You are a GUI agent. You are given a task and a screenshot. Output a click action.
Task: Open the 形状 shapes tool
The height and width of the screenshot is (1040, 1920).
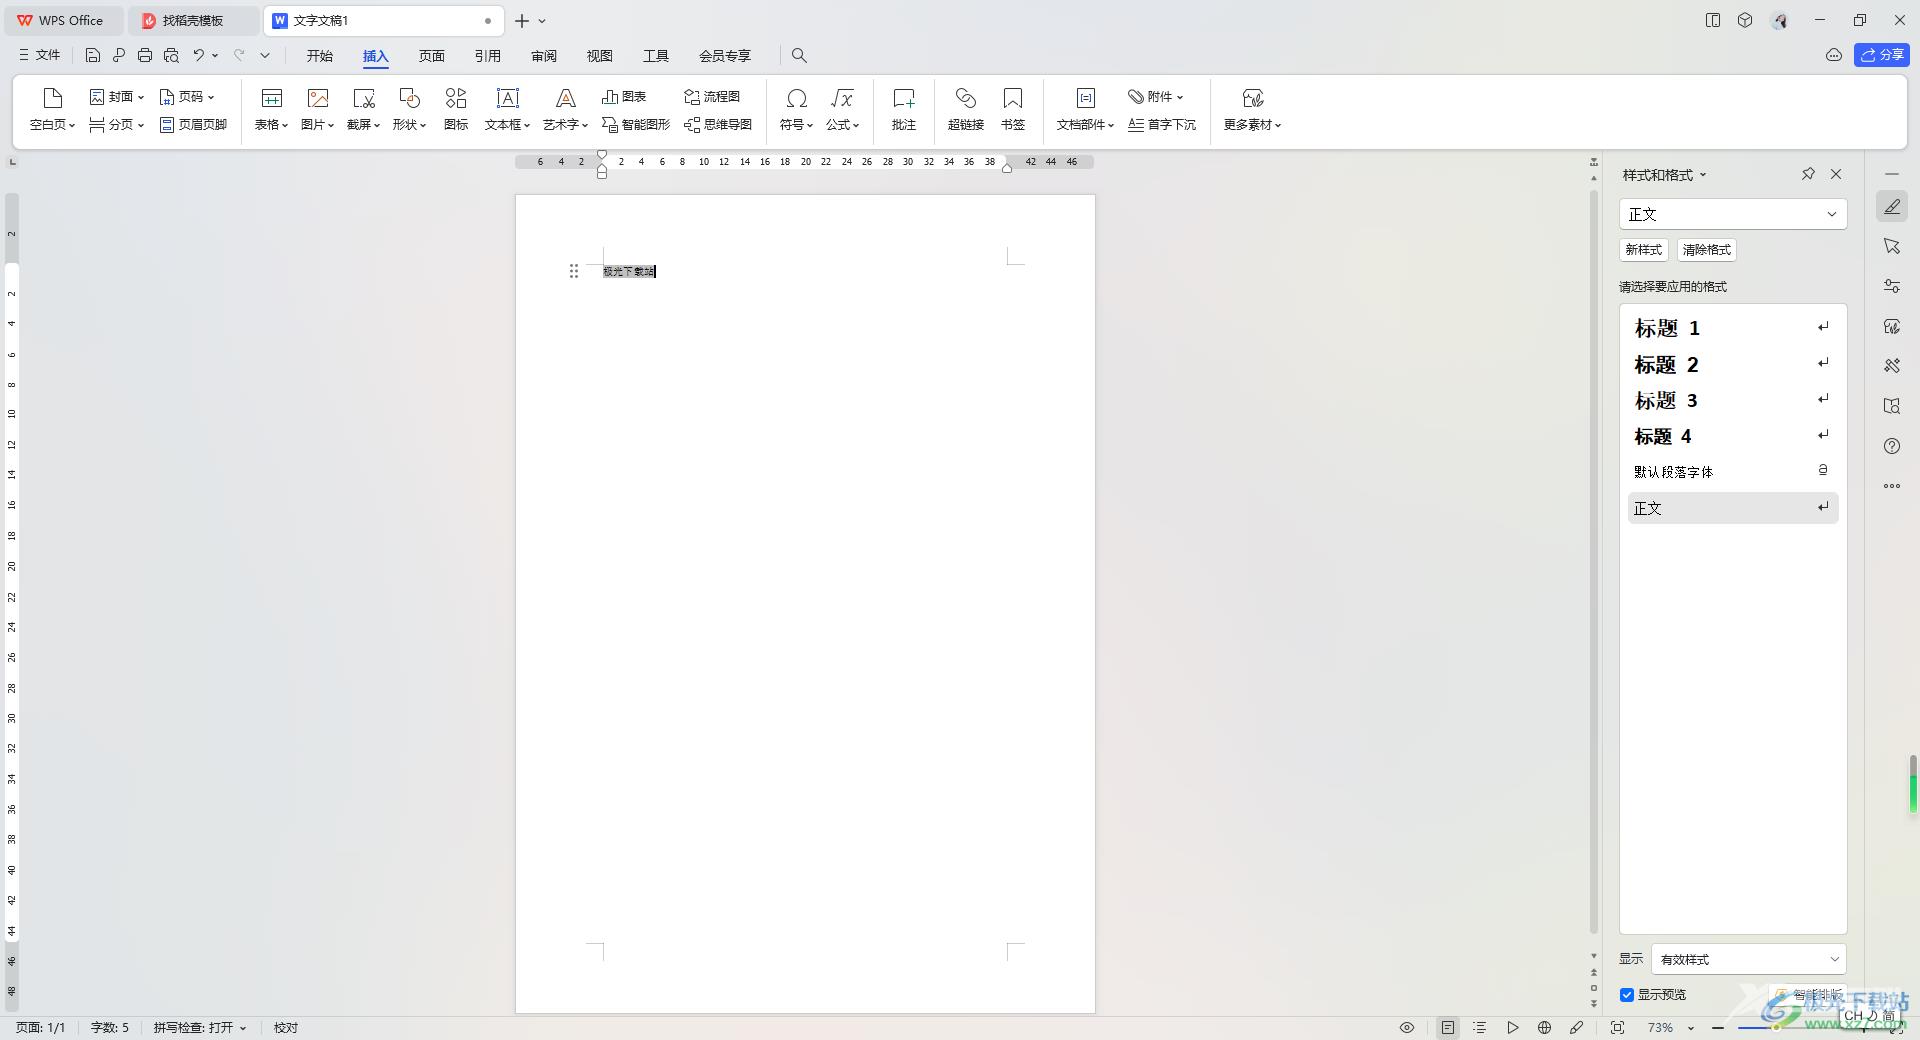click(409, 109)
